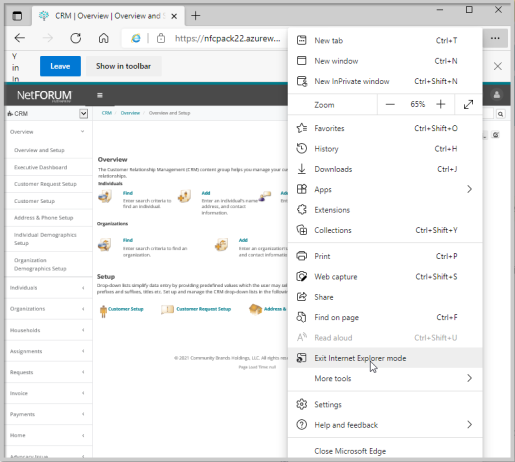This screenshot has width=515, height=462.
Task: Open New InPrivate window
Action: [385, 81]
